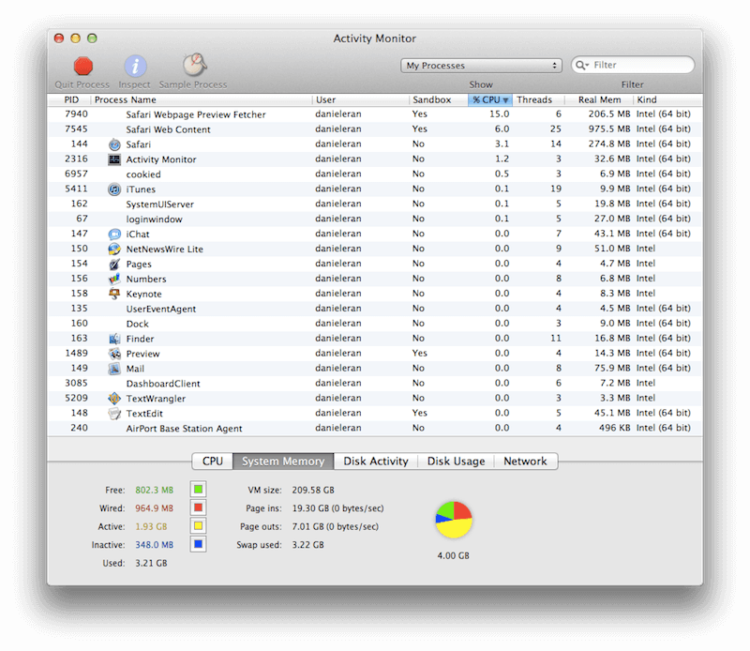Click the Page ins 19.30 GB value
The width and height of the screenshot is (750, 651).
tap(338, 508)
